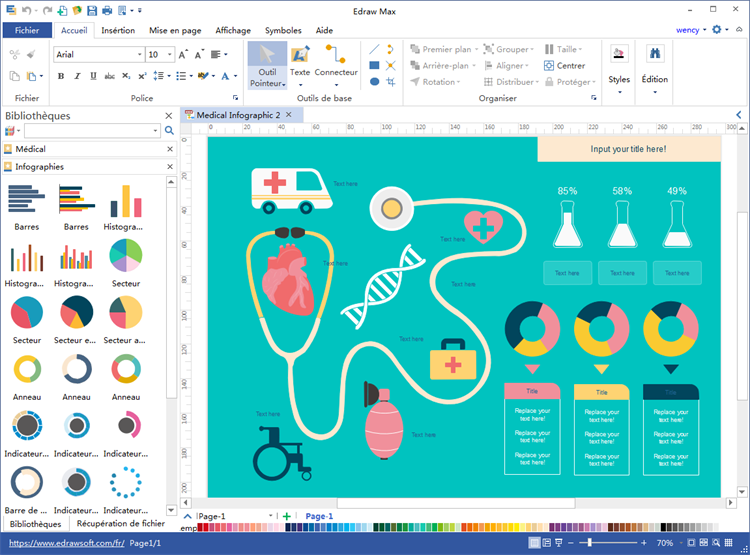Pick the line drawing tool

click(x=375, y=49)
